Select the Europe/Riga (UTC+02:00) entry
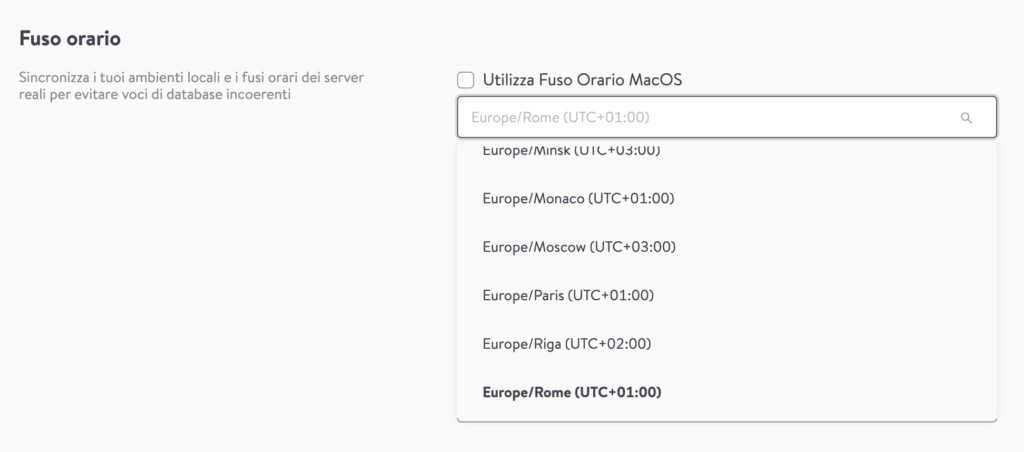This screenshot has width=1024, height=452. [x=727, y=344]
